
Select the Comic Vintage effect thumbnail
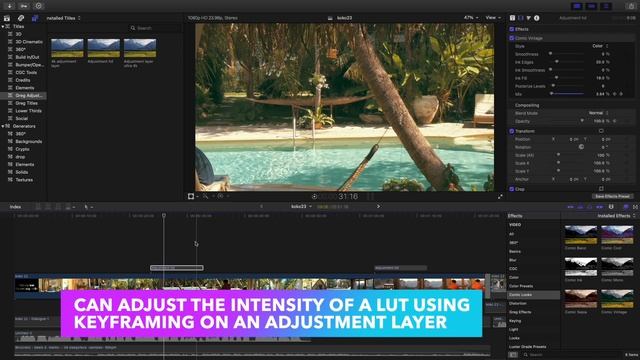(x=617, y=299)
